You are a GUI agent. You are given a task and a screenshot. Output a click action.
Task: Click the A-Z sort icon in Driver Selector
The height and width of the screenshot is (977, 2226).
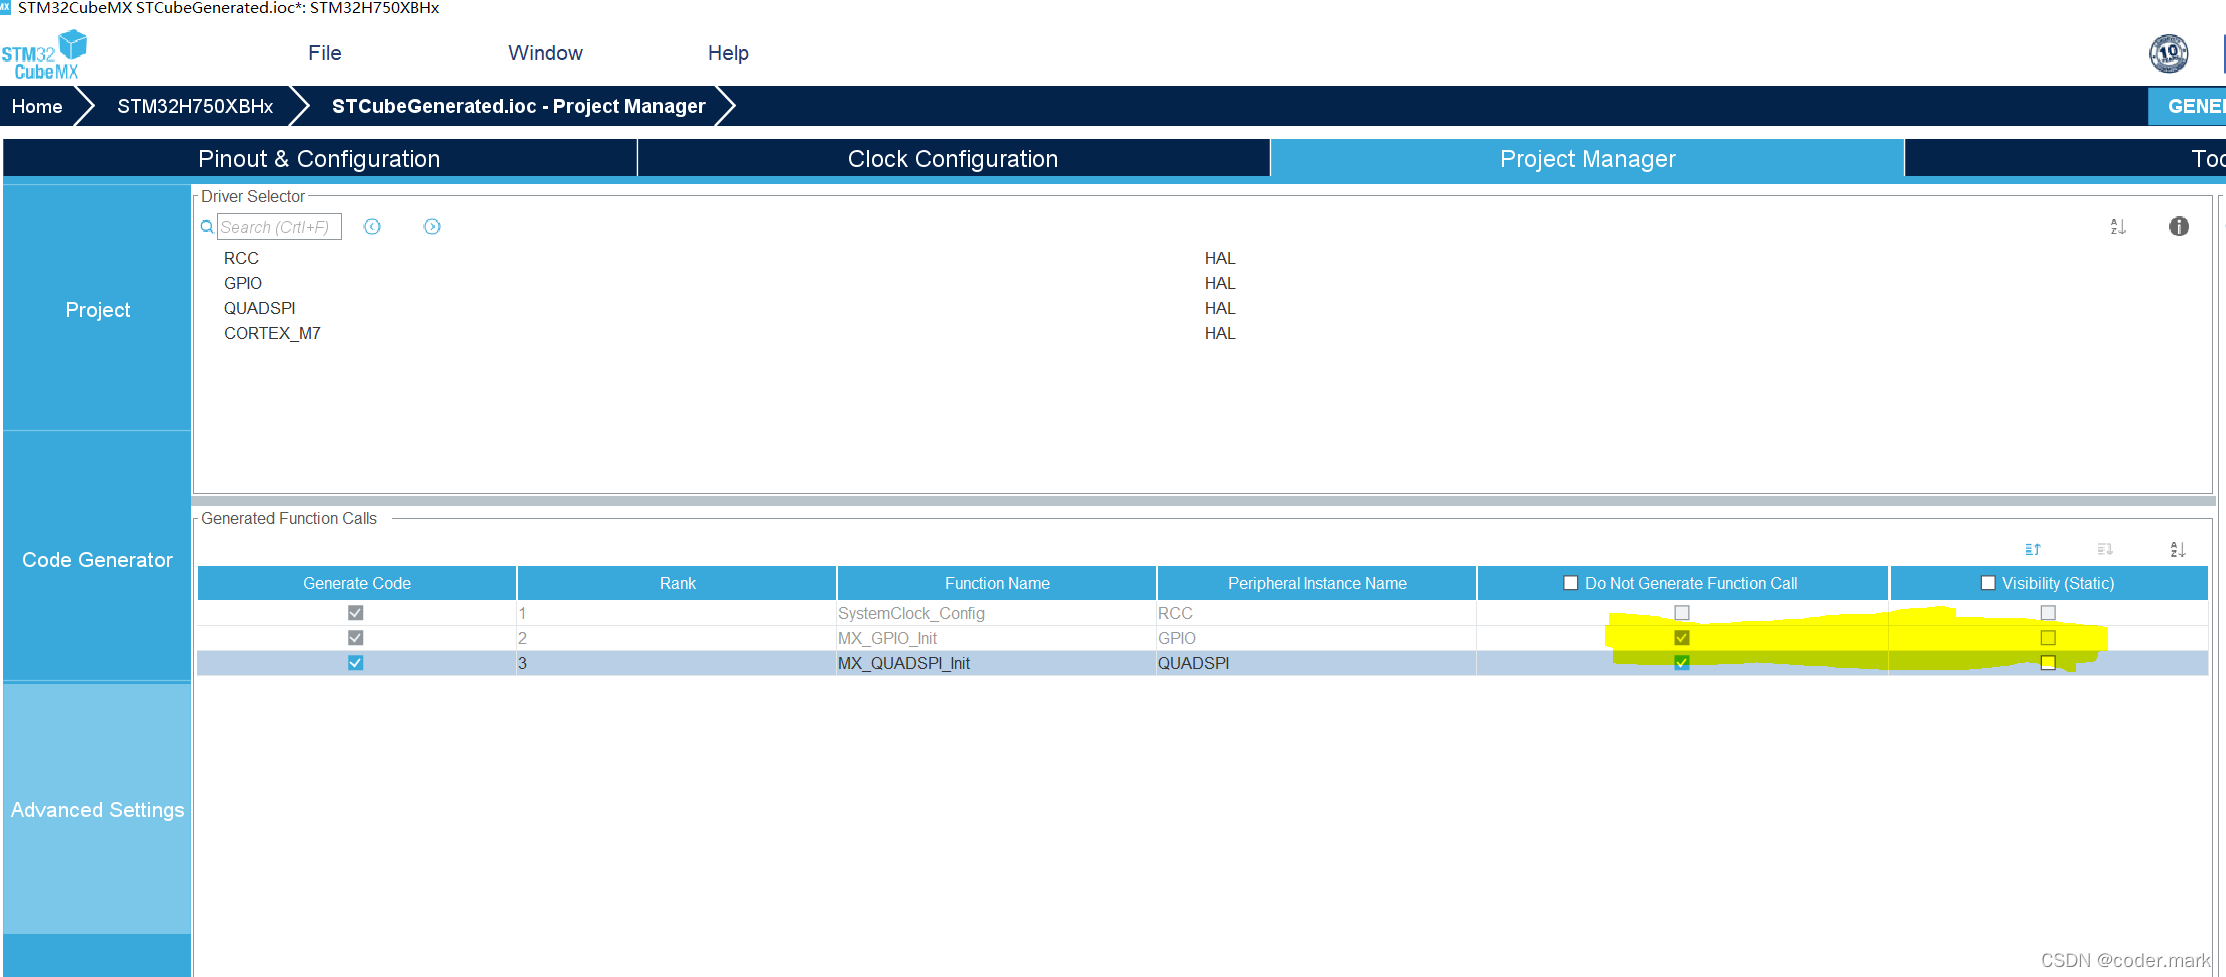click(2118, 227)
